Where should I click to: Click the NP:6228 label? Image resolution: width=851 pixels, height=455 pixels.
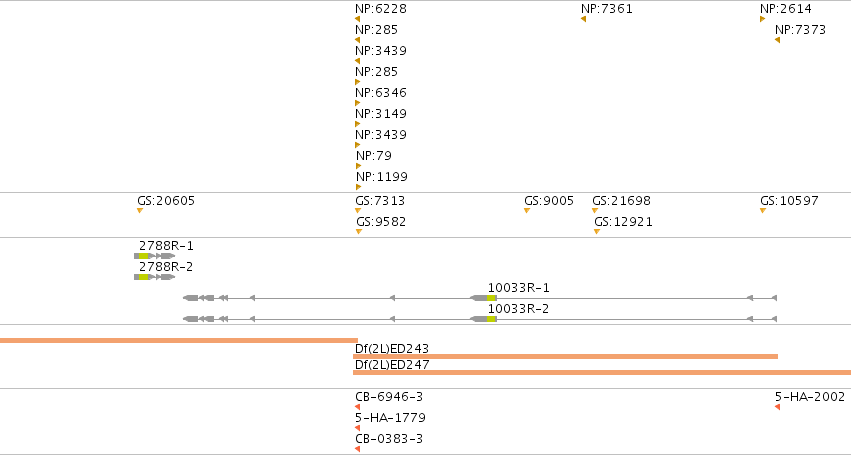click(x=381, y=9)
